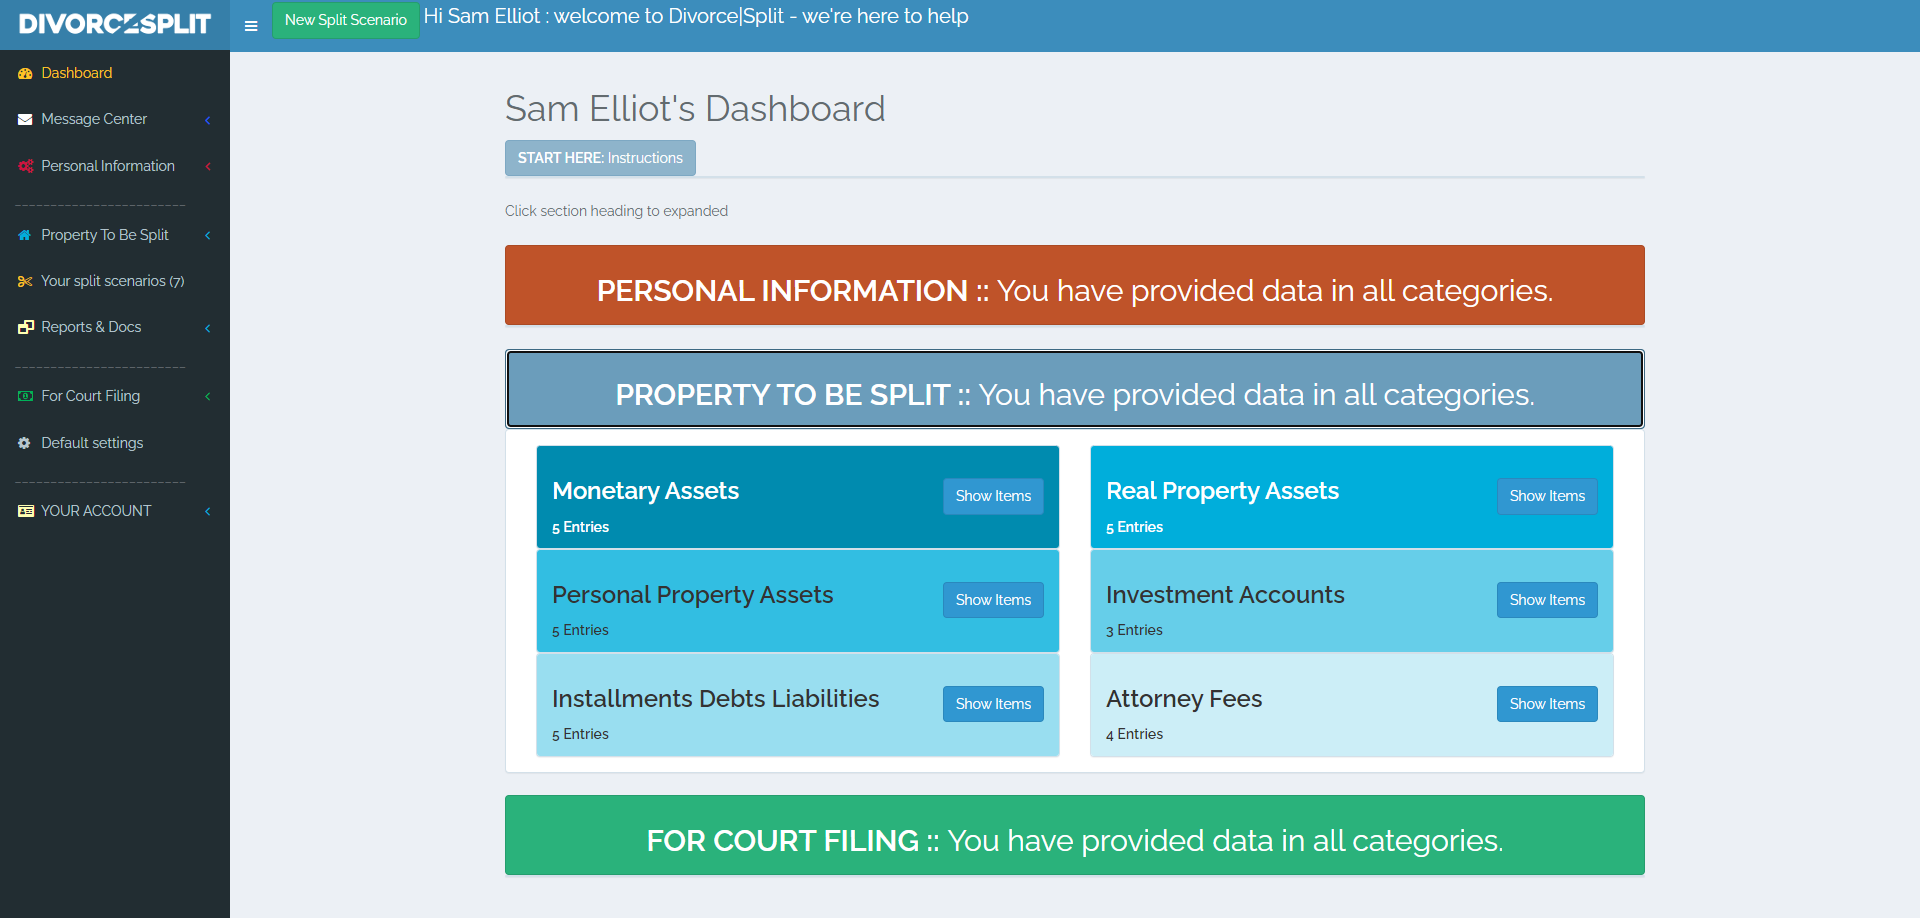Viewport: 1920px width, 918px height.
Task: Select the For Court Filing icon
Action: pyautogui.click(x=23, y=395)
